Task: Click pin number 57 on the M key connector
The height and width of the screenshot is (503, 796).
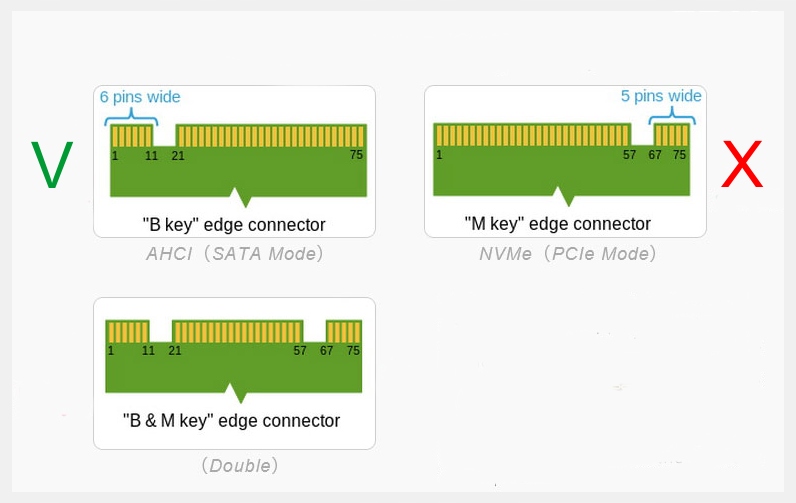Action: pyautogui.click(x=629, y=155)
